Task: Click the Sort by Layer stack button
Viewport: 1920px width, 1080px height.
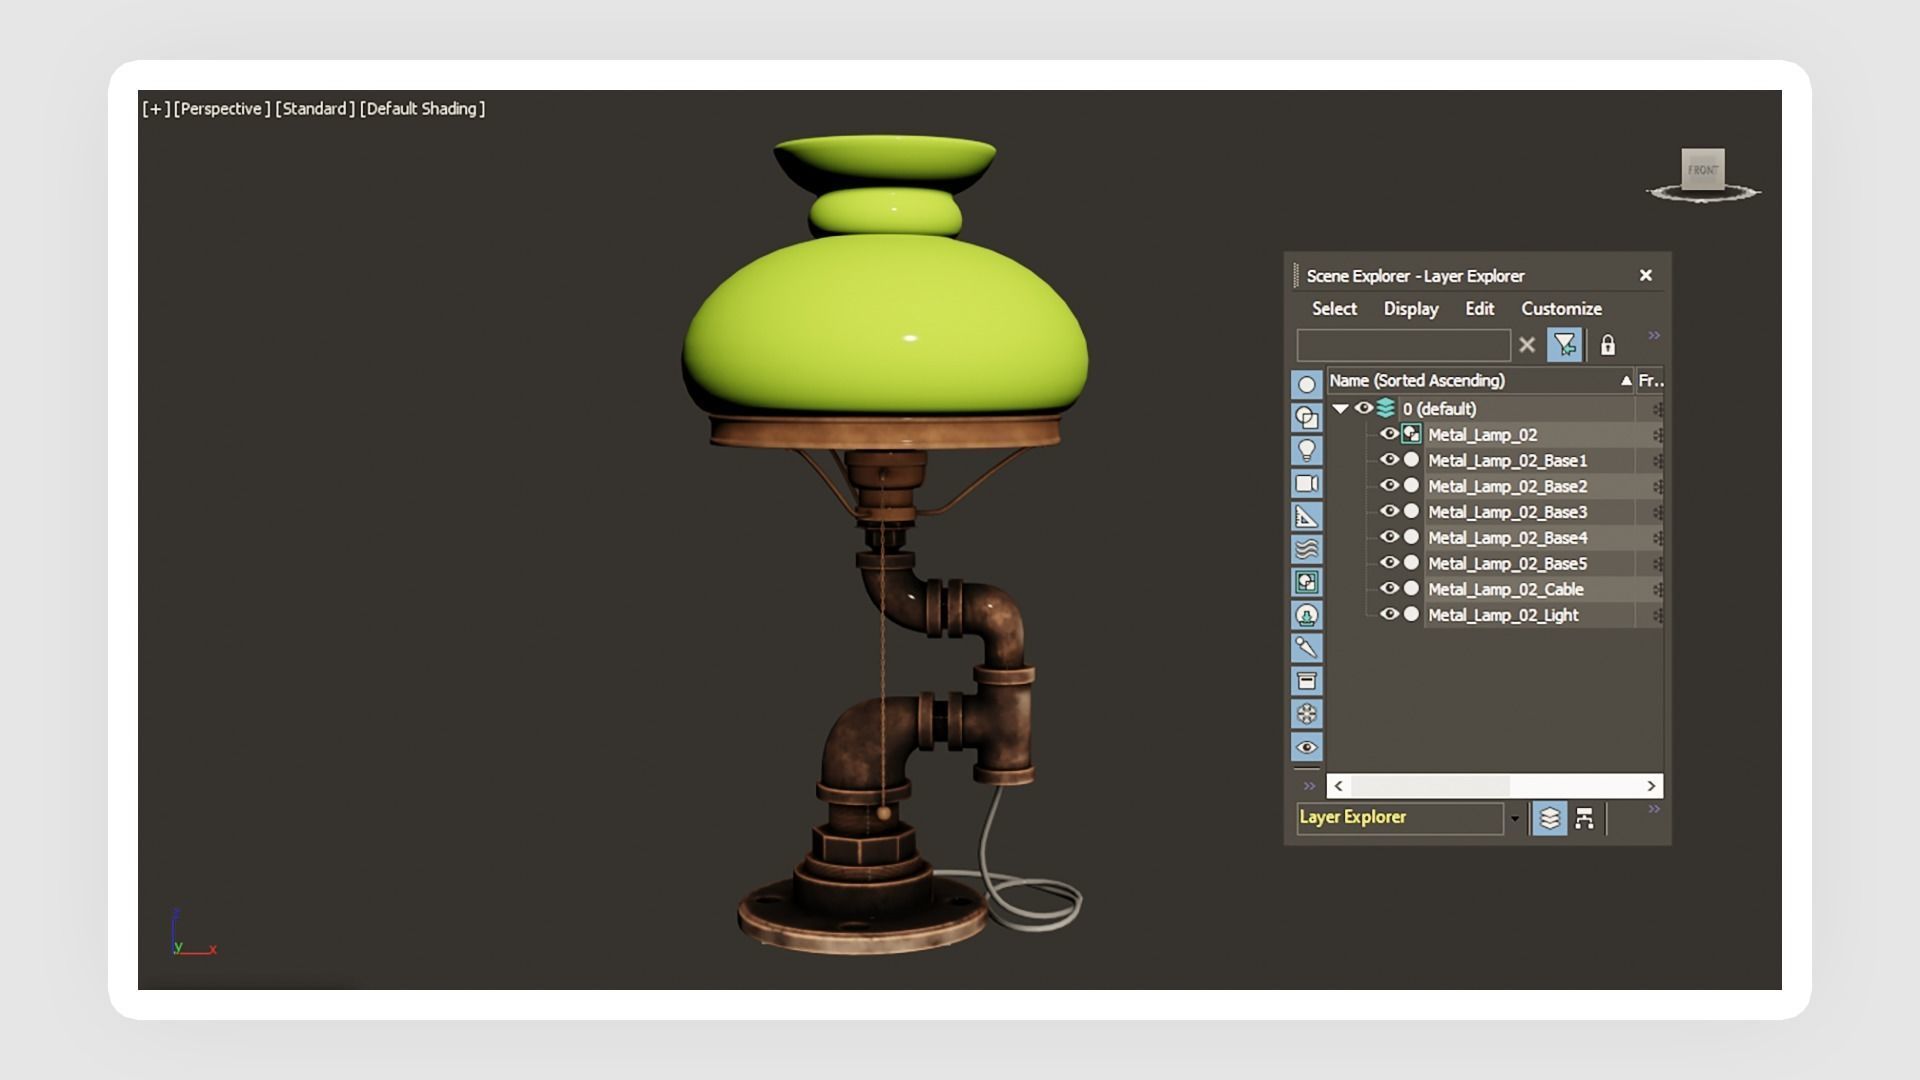Action: click(x=1549, y=819)
